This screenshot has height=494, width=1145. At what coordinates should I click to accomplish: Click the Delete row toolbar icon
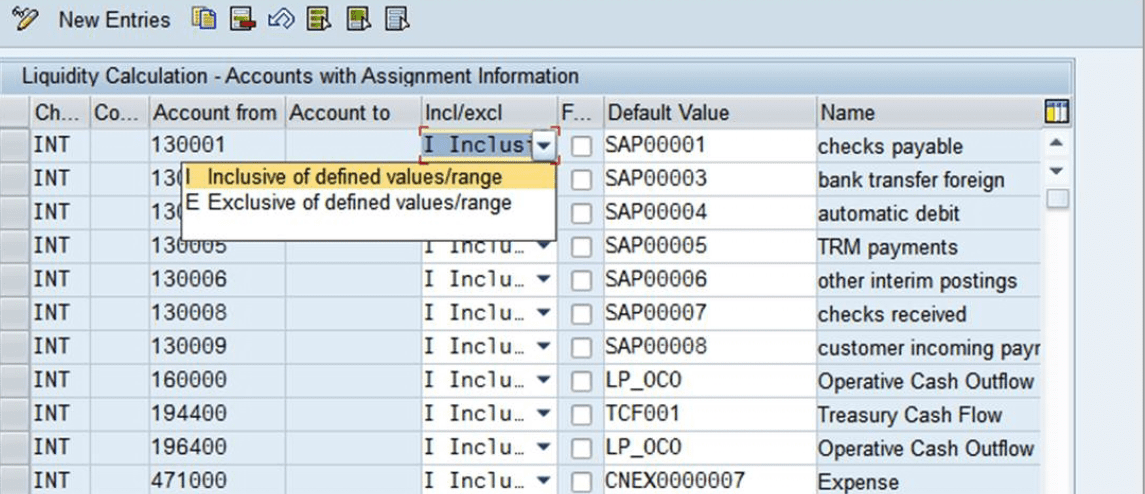(241, 19)
